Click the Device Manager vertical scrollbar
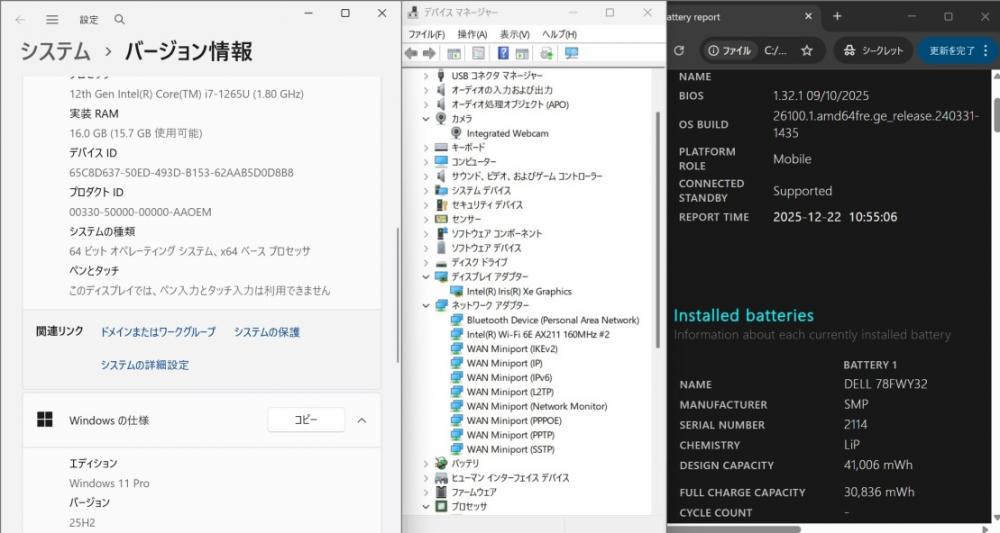 658,230
